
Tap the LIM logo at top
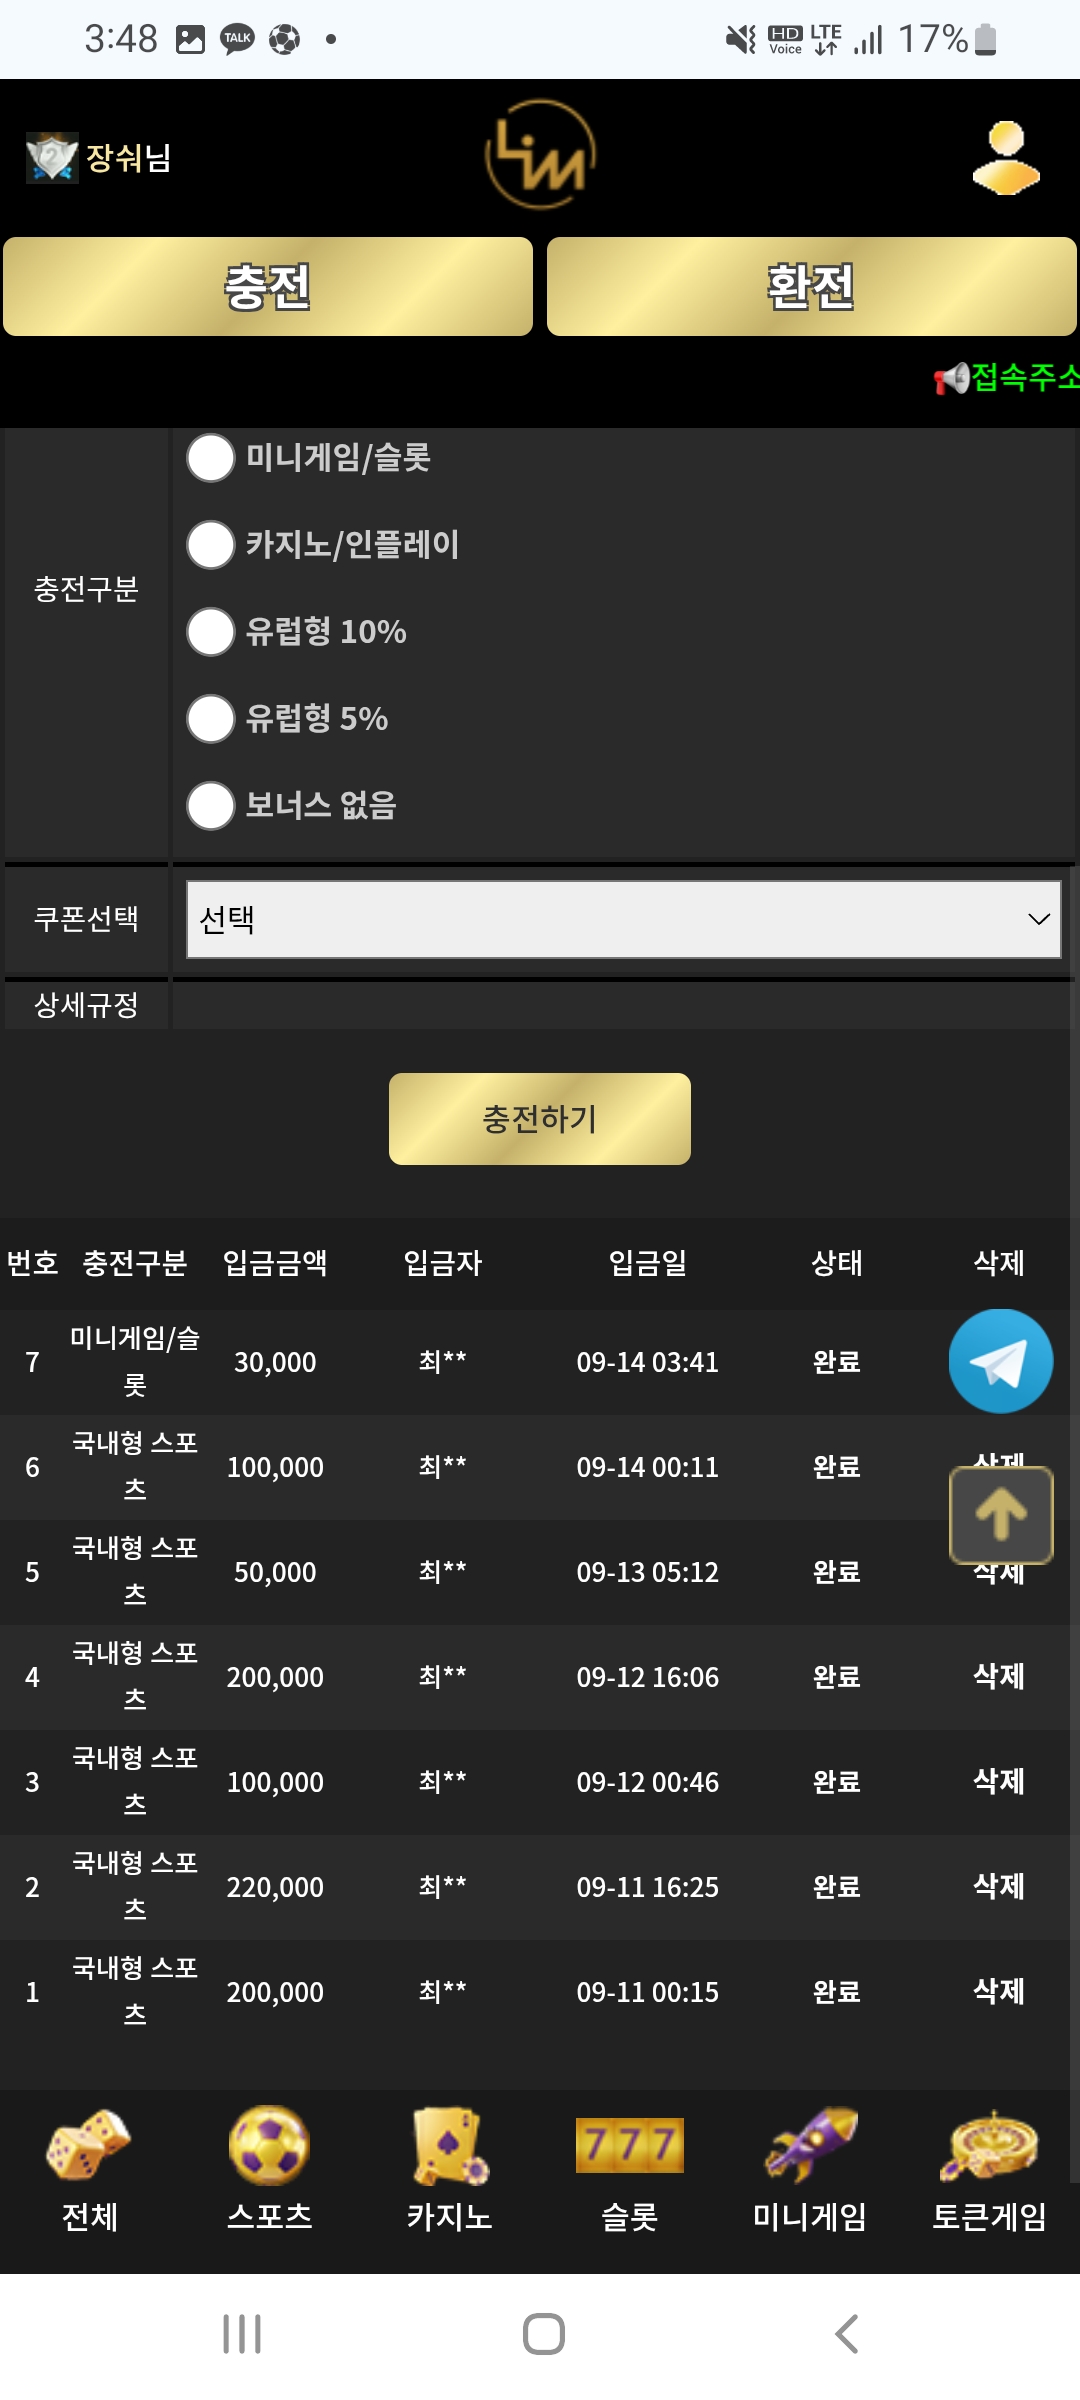(540, 155)
